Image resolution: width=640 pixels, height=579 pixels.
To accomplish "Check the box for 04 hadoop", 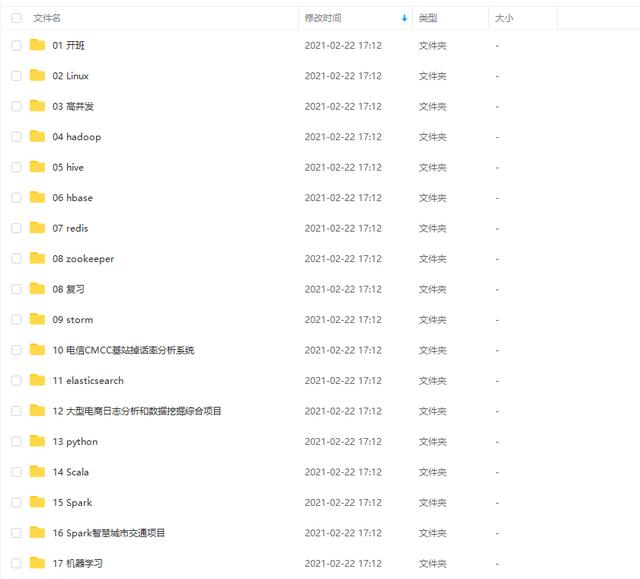I will (x=16, y=137).
